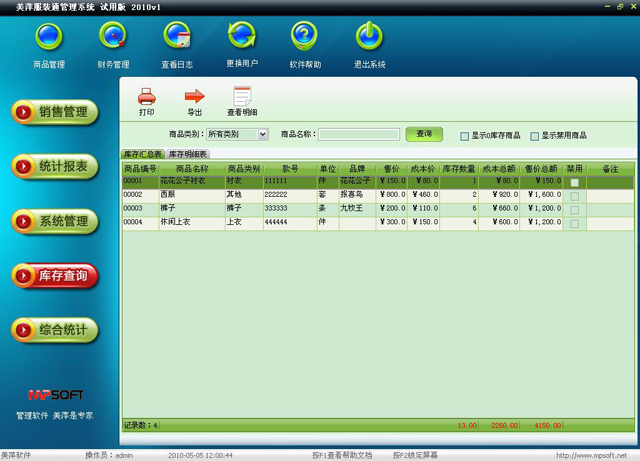This screenshot has height=461, width=640.
Task: Click the 查询 search button
Action: point(424,134)
